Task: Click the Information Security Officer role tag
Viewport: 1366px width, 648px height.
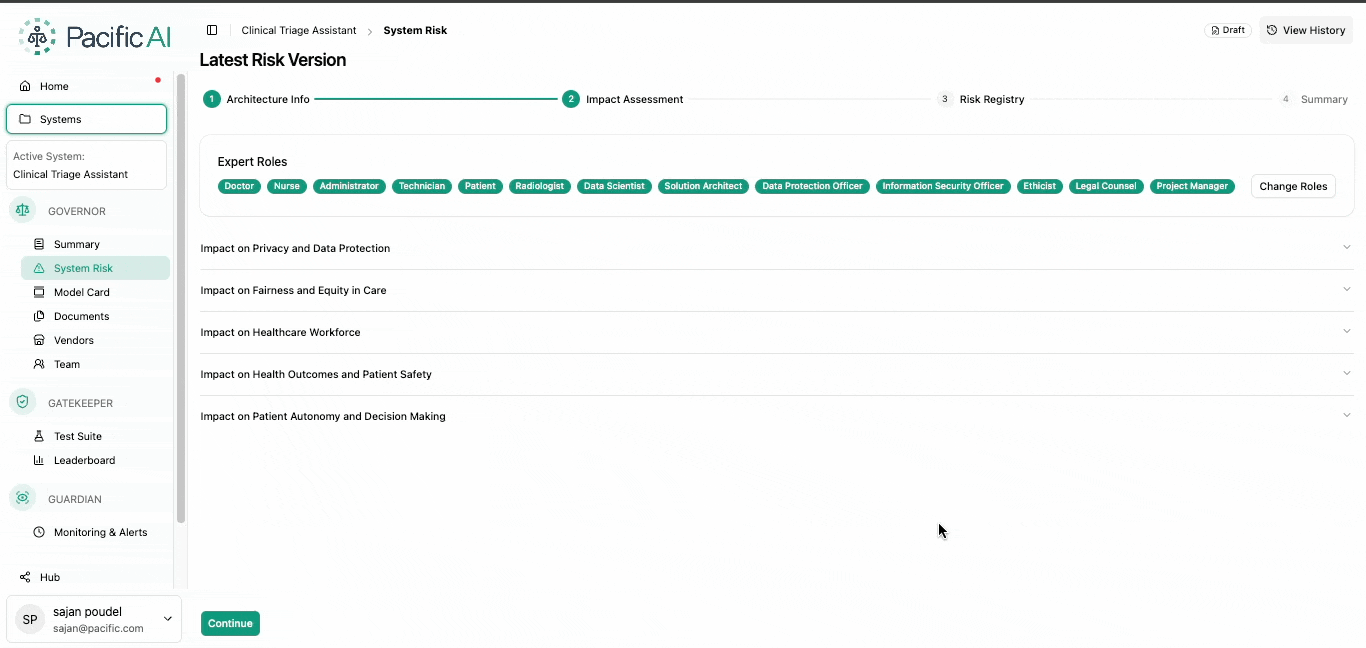Action: coord(943,186)
